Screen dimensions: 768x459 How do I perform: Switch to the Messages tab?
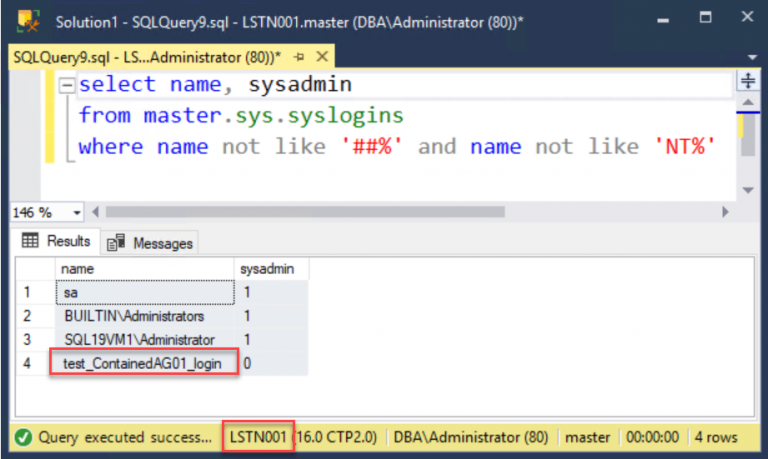click(x=150, y=242)
